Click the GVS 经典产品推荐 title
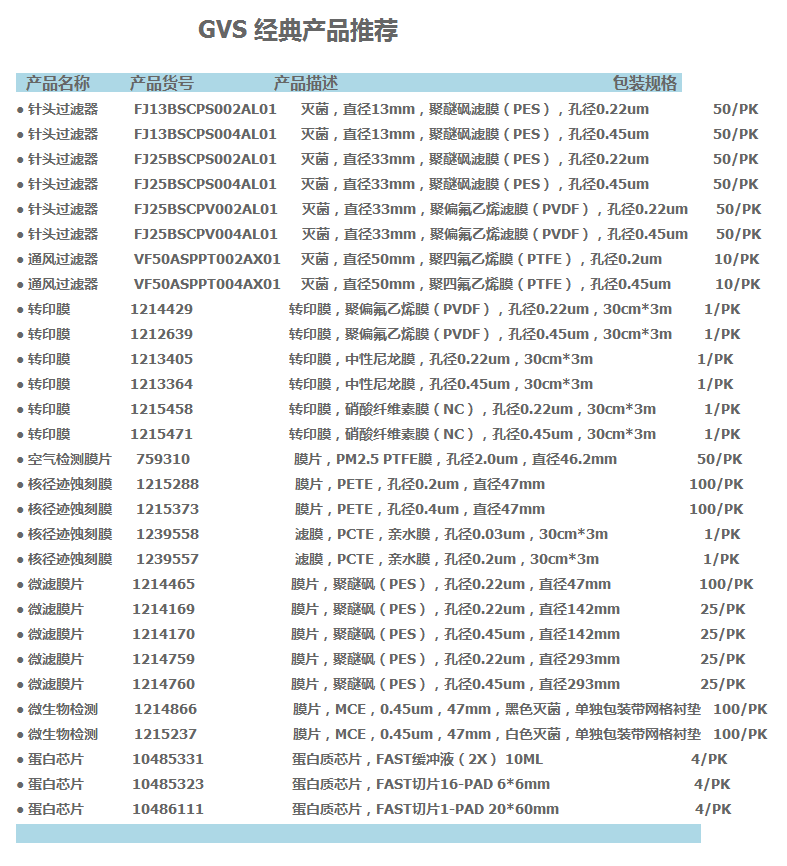The width and height of the screenshot is (787, 866). (x=298, y=31)
